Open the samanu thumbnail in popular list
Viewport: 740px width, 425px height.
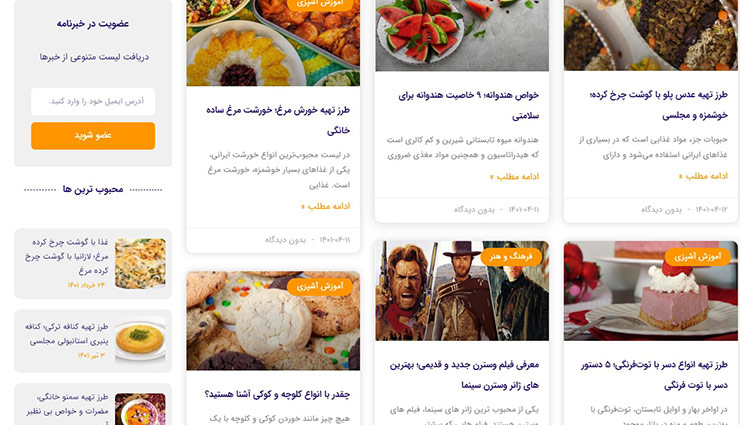140,409
